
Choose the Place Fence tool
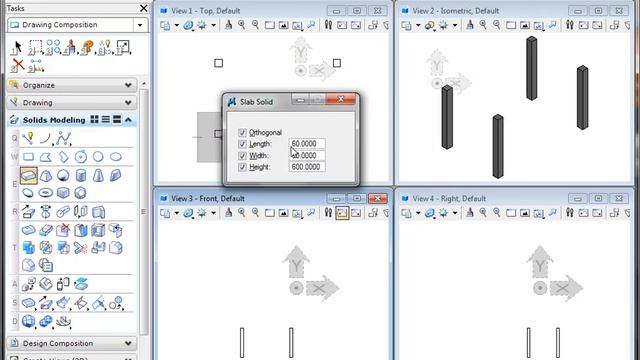point(36,47)
